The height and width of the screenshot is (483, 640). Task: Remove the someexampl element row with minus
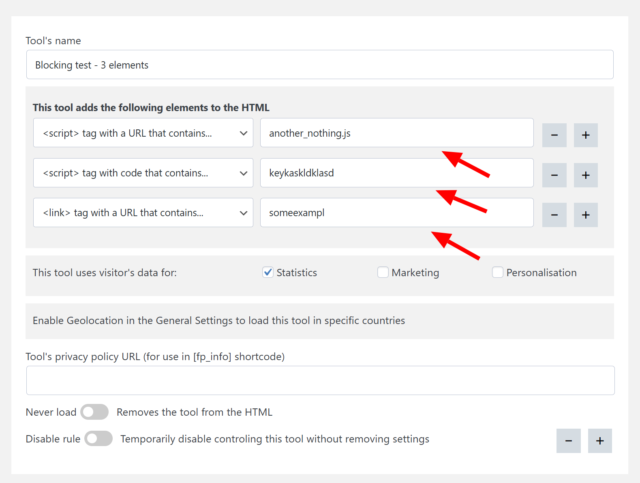pos(554,215)
